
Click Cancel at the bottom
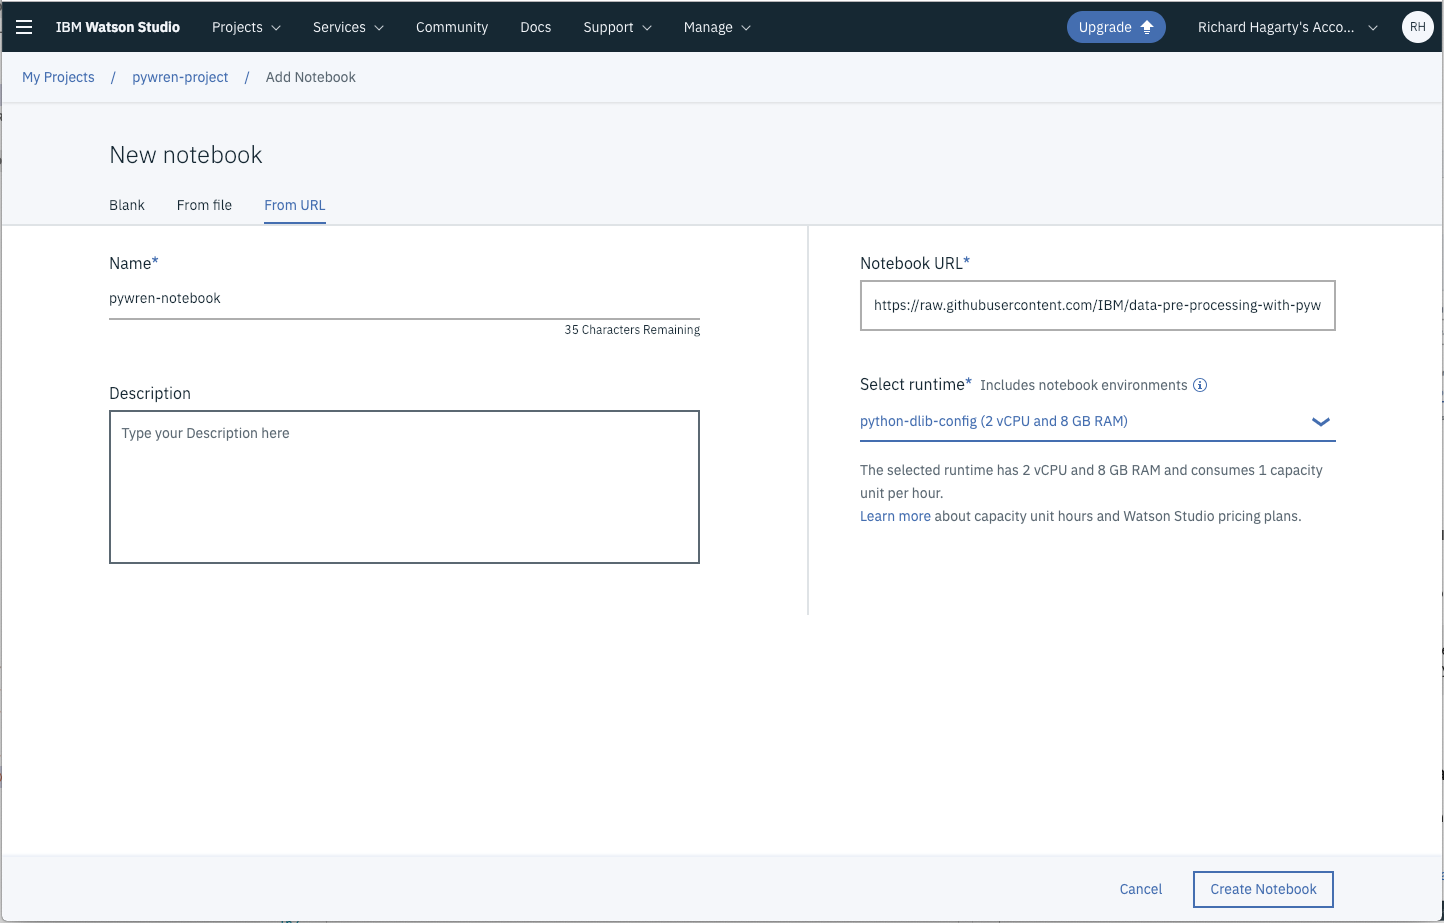point(1141,889)
